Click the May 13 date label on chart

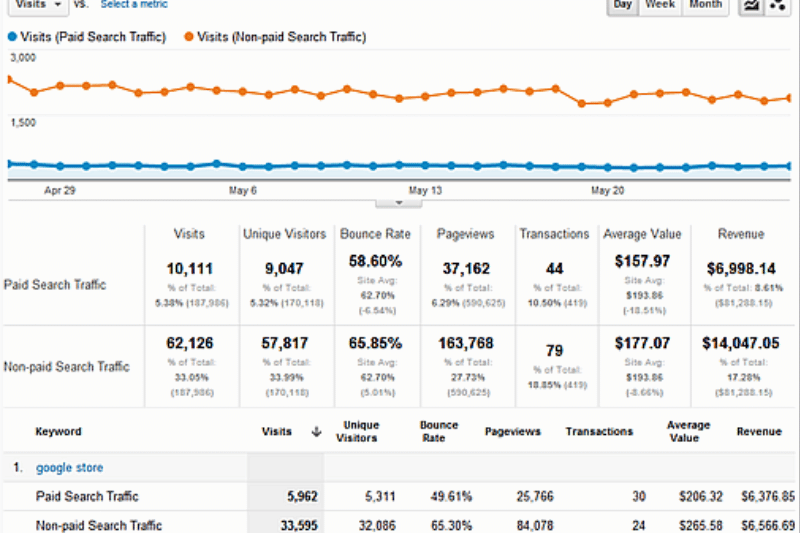425,191
